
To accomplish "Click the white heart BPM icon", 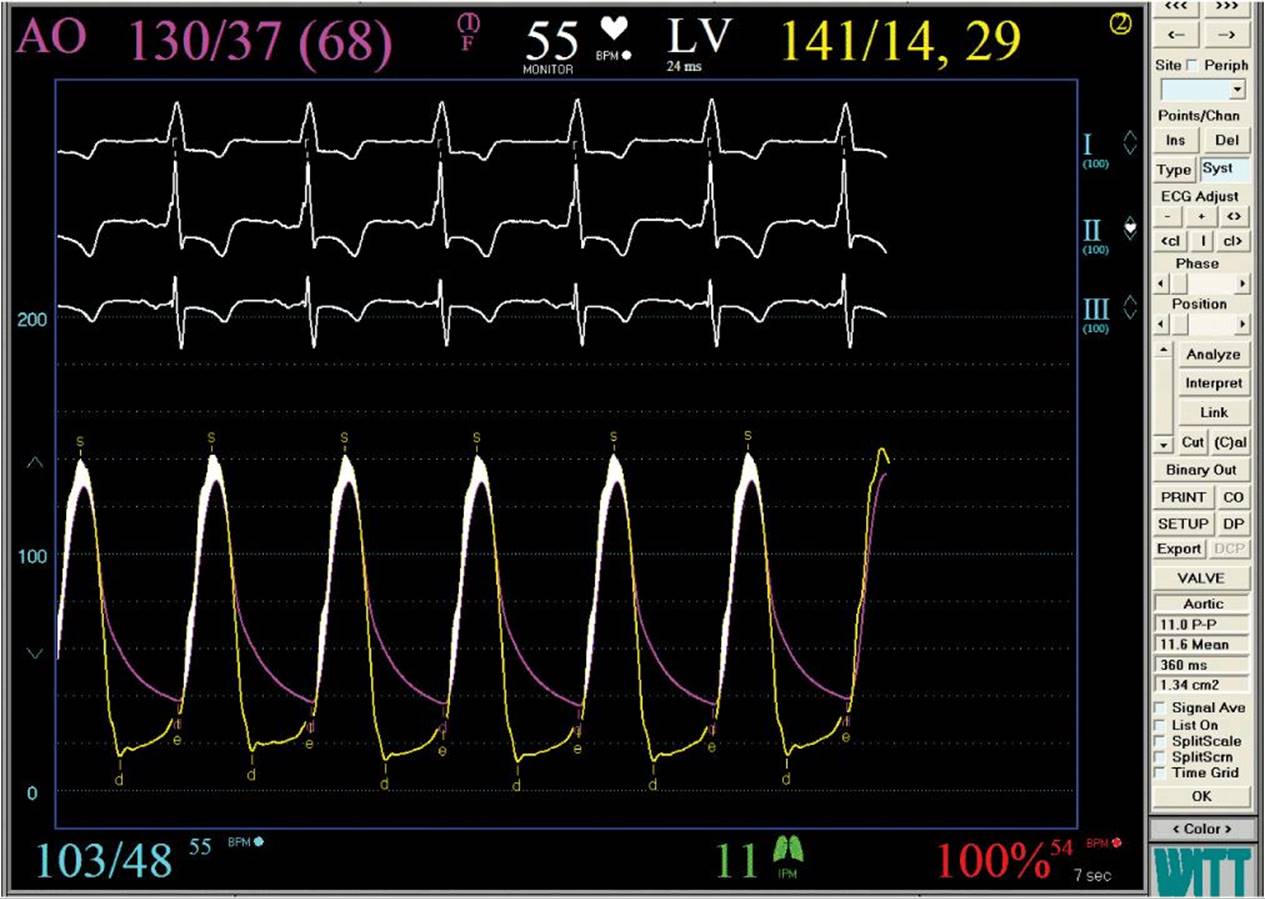I will (x=612, y=29).
